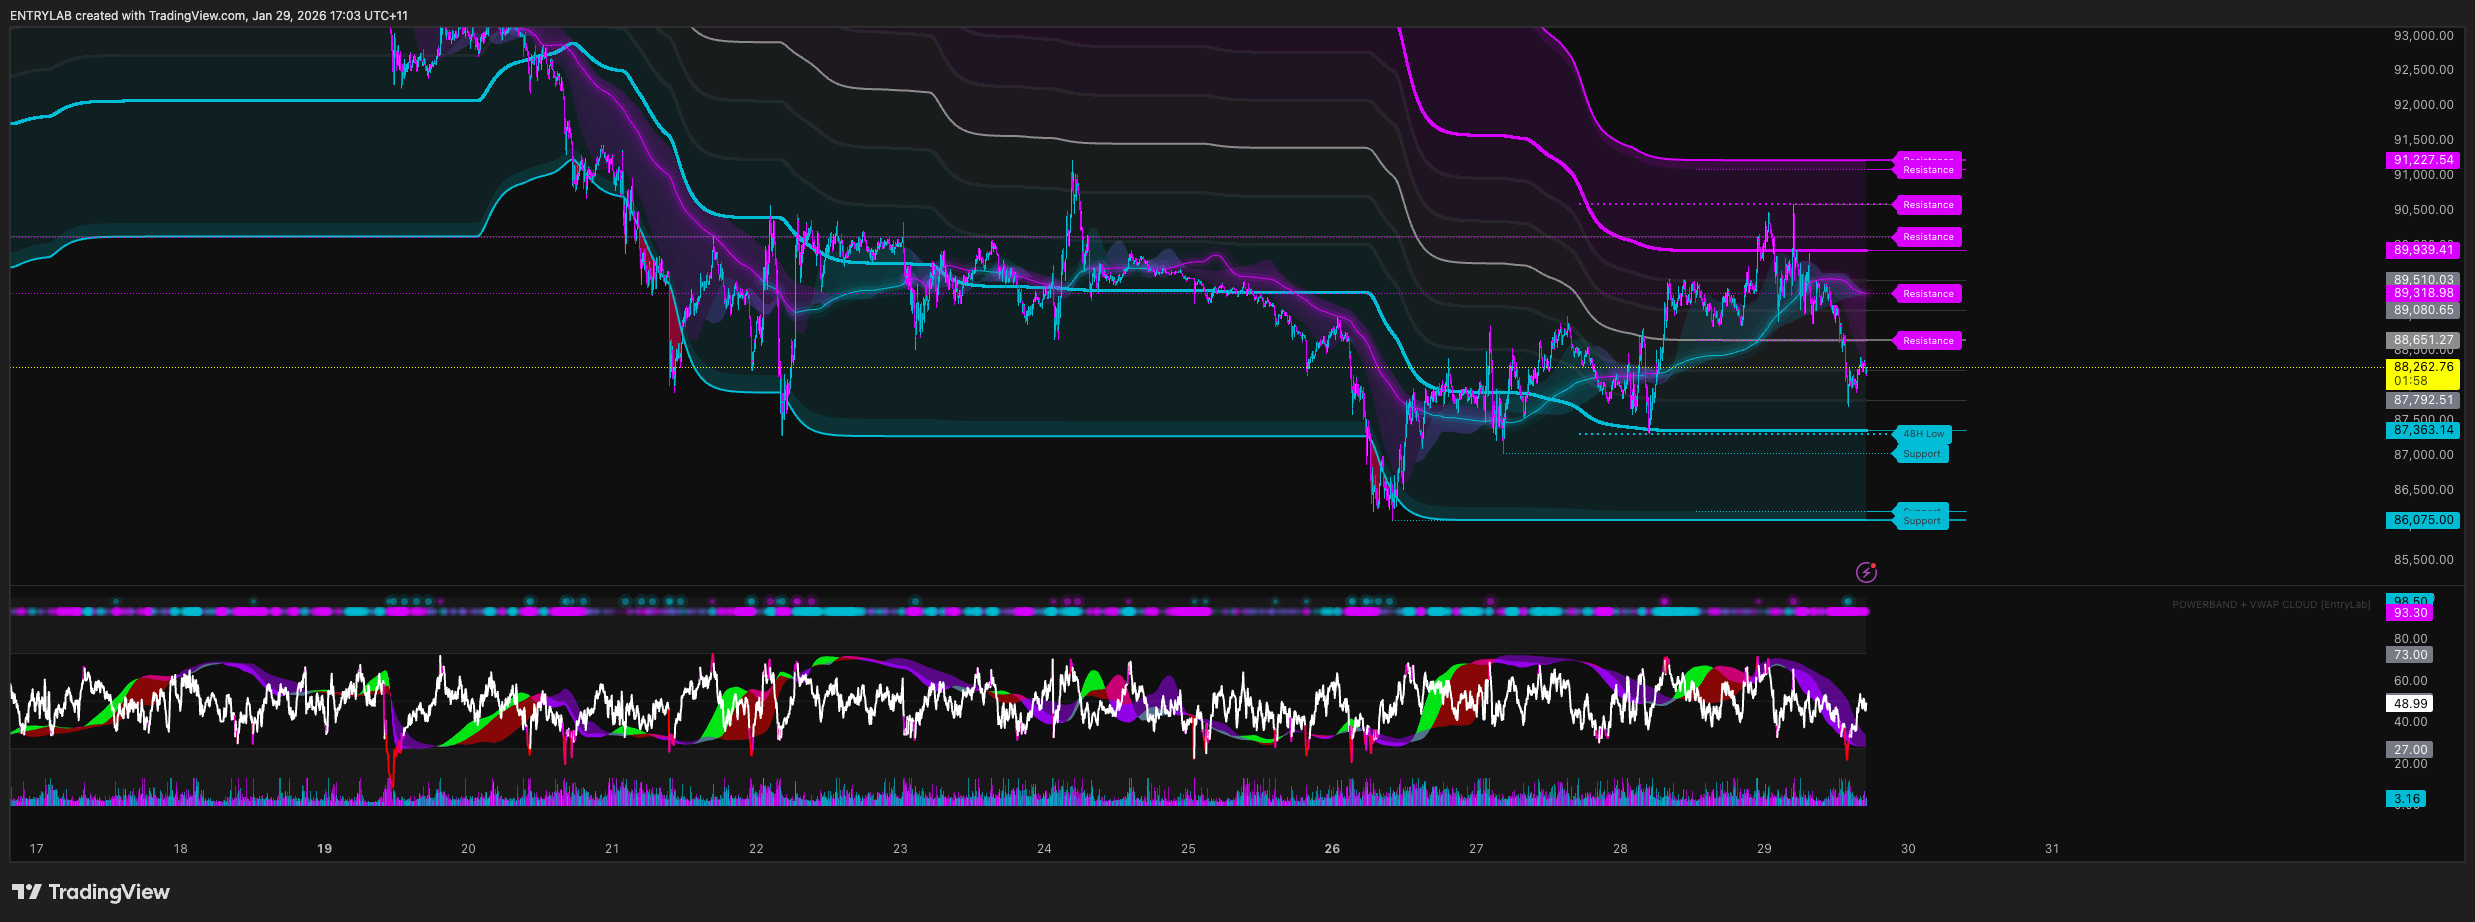
Task: Select the cyan 48H Low level tag
Action: (x=1923, y=434)
